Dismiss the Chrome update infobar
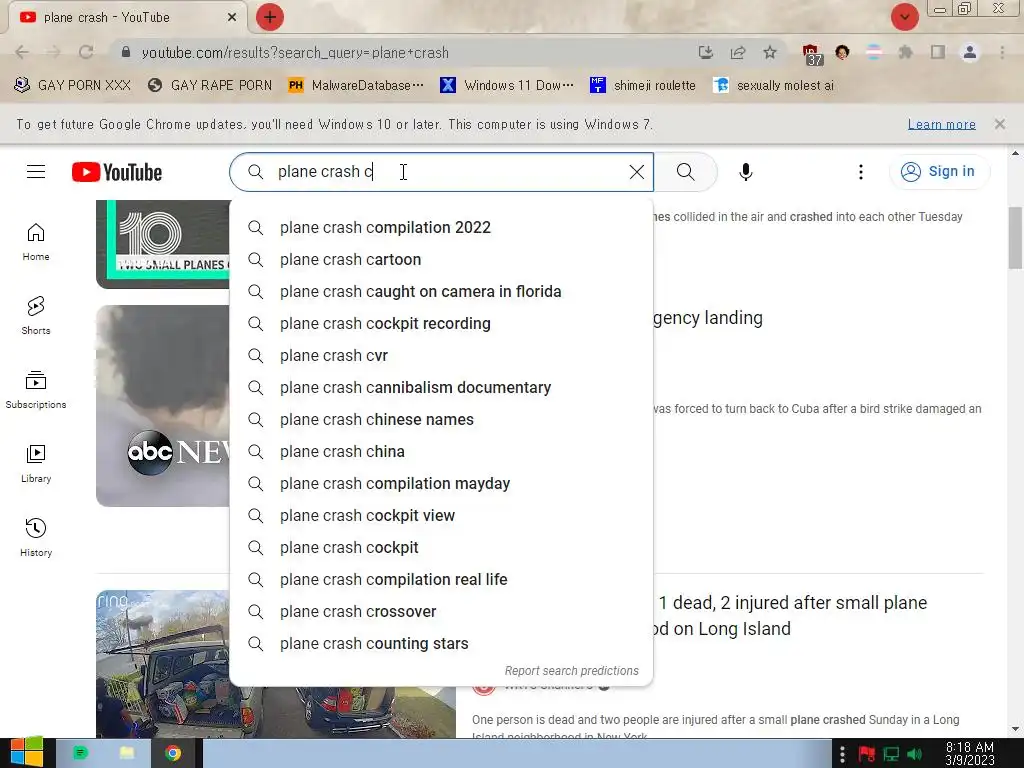 [999, 123]
